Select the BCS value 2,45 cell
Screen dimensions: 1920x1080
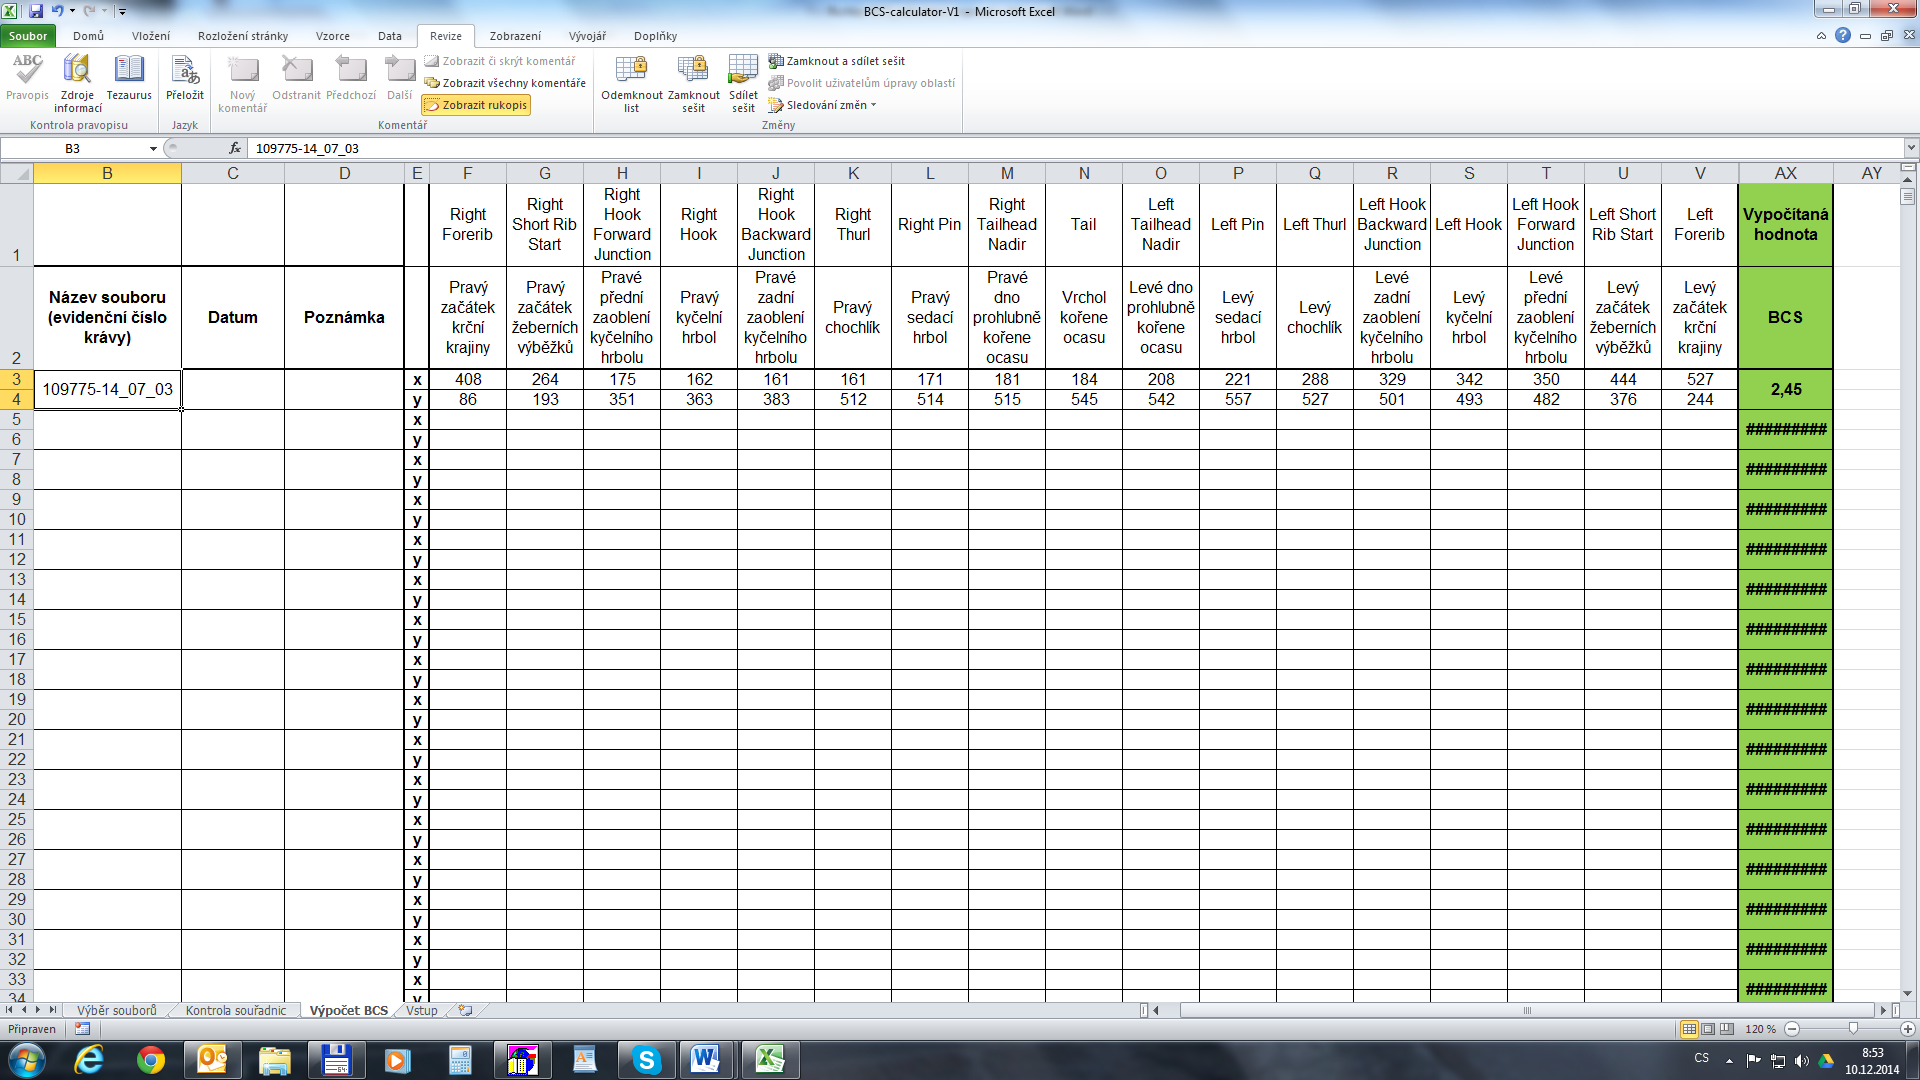tap(1785, 389)
